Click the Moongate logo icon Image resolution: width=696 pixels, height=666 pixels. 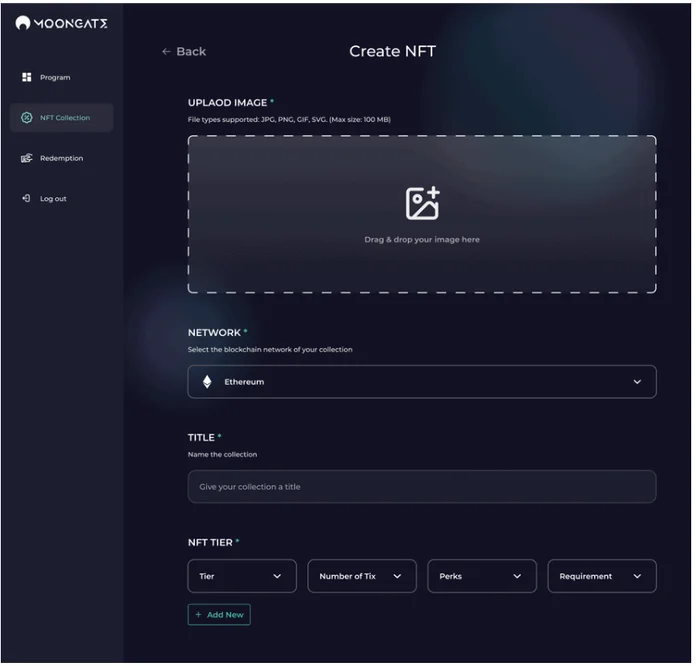(23, 23)
